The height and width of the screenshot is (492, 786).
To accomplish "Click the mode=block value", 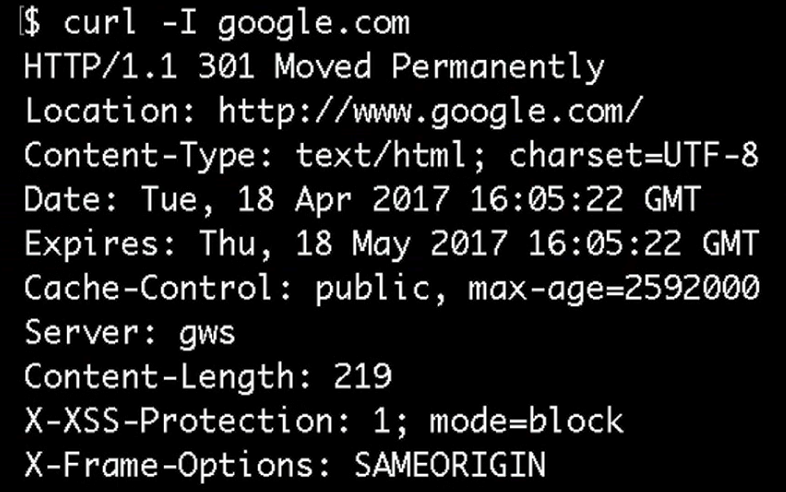I will click(x=526, y=420).
